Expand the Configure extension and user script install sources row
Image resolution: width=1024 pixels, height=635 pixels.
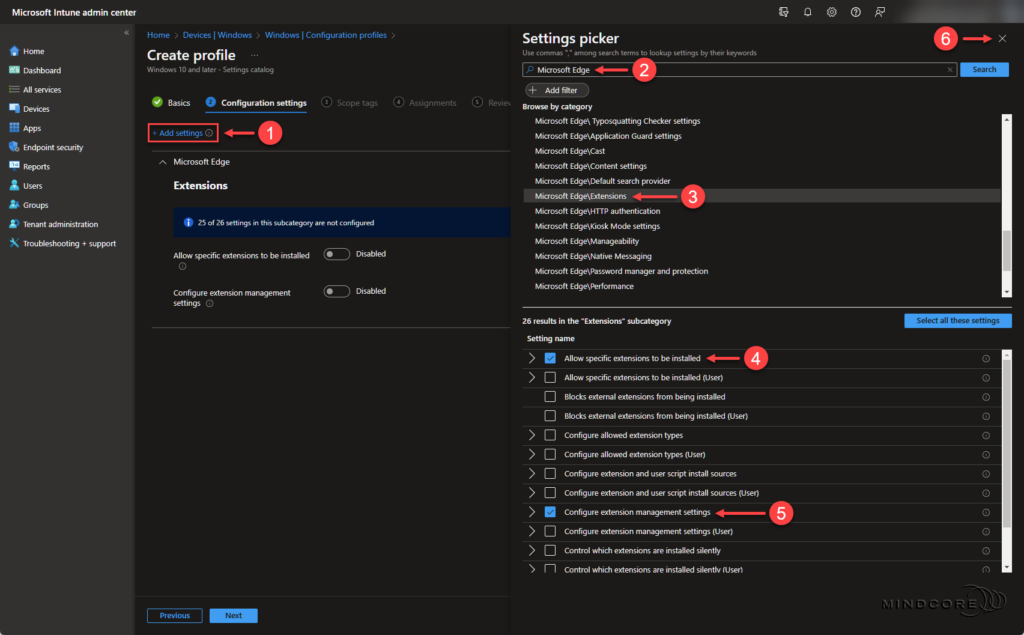pyautogui.click(x=531, y=473)
